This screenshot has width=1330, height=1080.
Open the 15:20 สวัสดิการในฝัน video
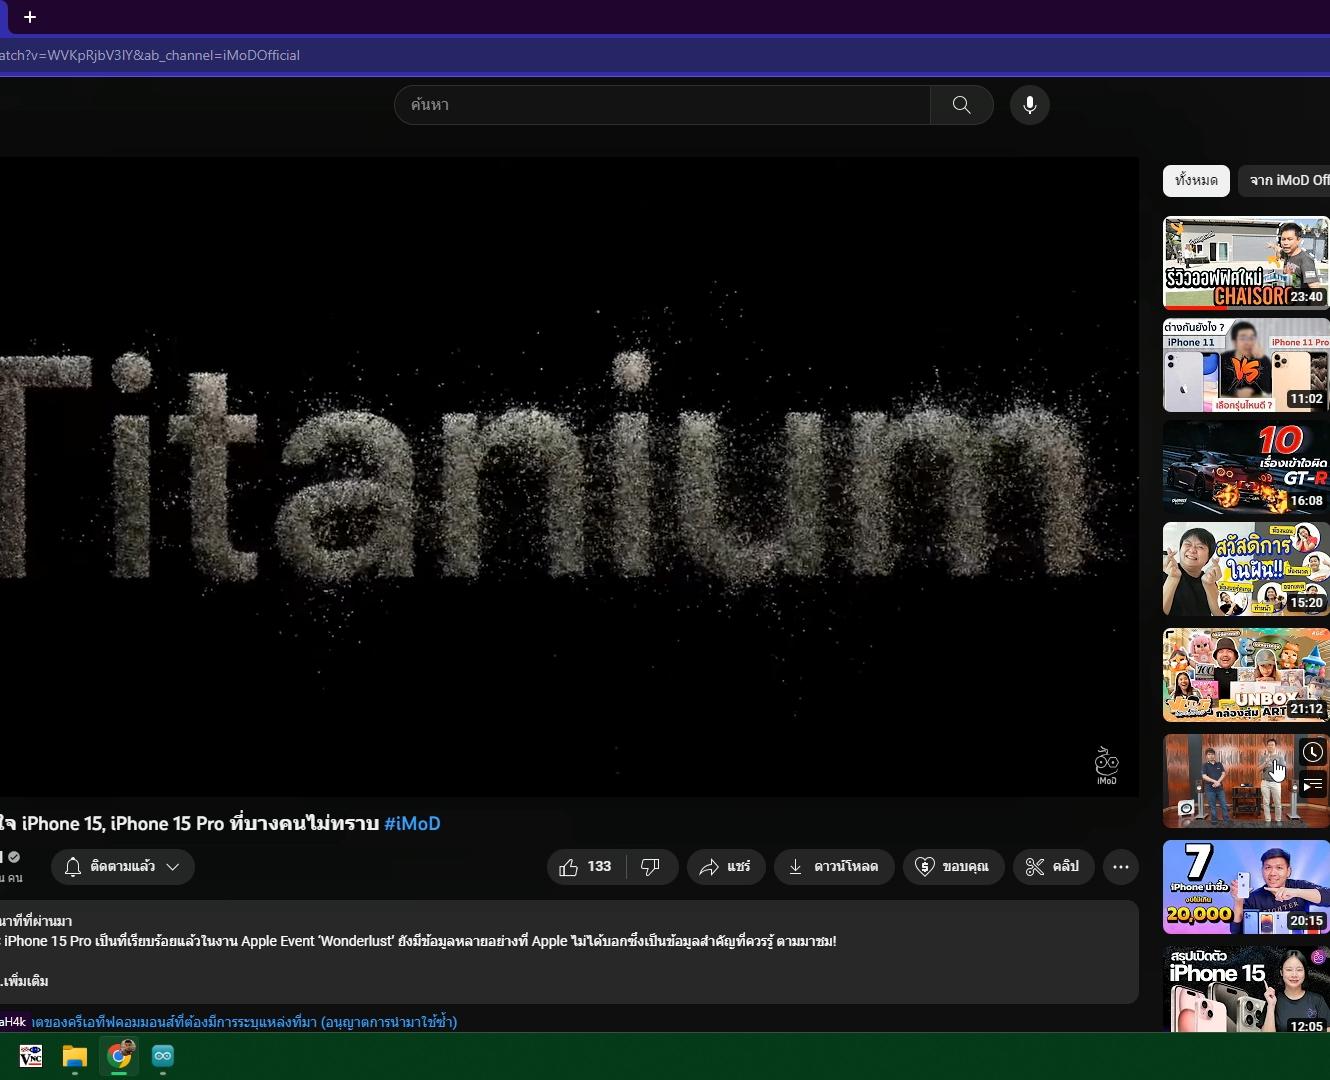(x=1246, y=569)
